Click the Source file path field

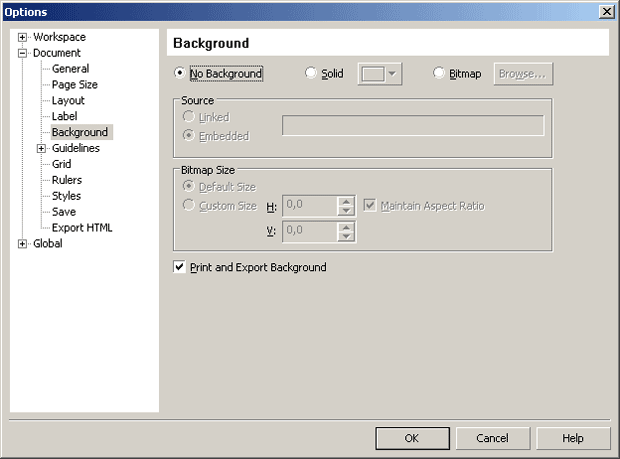[413, 125]
